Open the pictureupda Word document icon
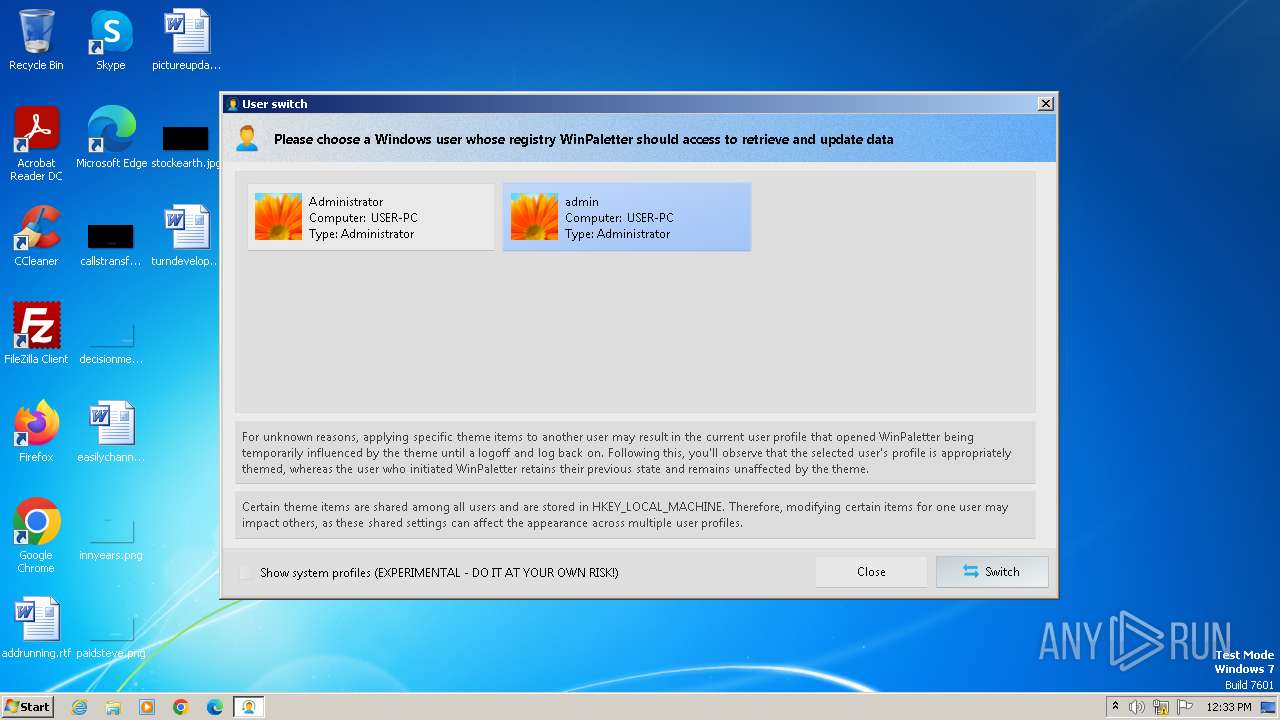Image resolution: width=1280 pixels, height=720 pixels. coord(186,40)
